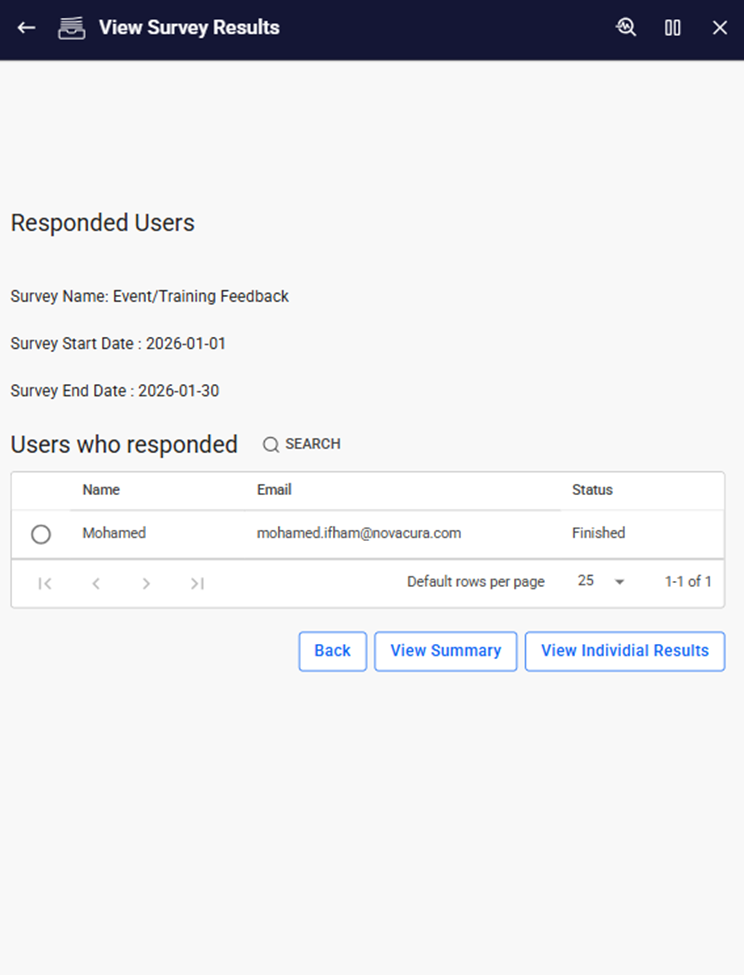This screenshot has height=975, width=744.
Task: Sort by the Email column header
Action: (x=274, y=490)
